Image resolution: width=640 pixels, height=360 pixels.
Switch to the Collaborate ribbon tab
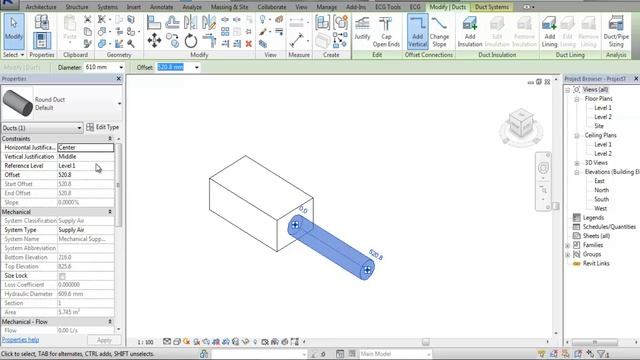271,7
